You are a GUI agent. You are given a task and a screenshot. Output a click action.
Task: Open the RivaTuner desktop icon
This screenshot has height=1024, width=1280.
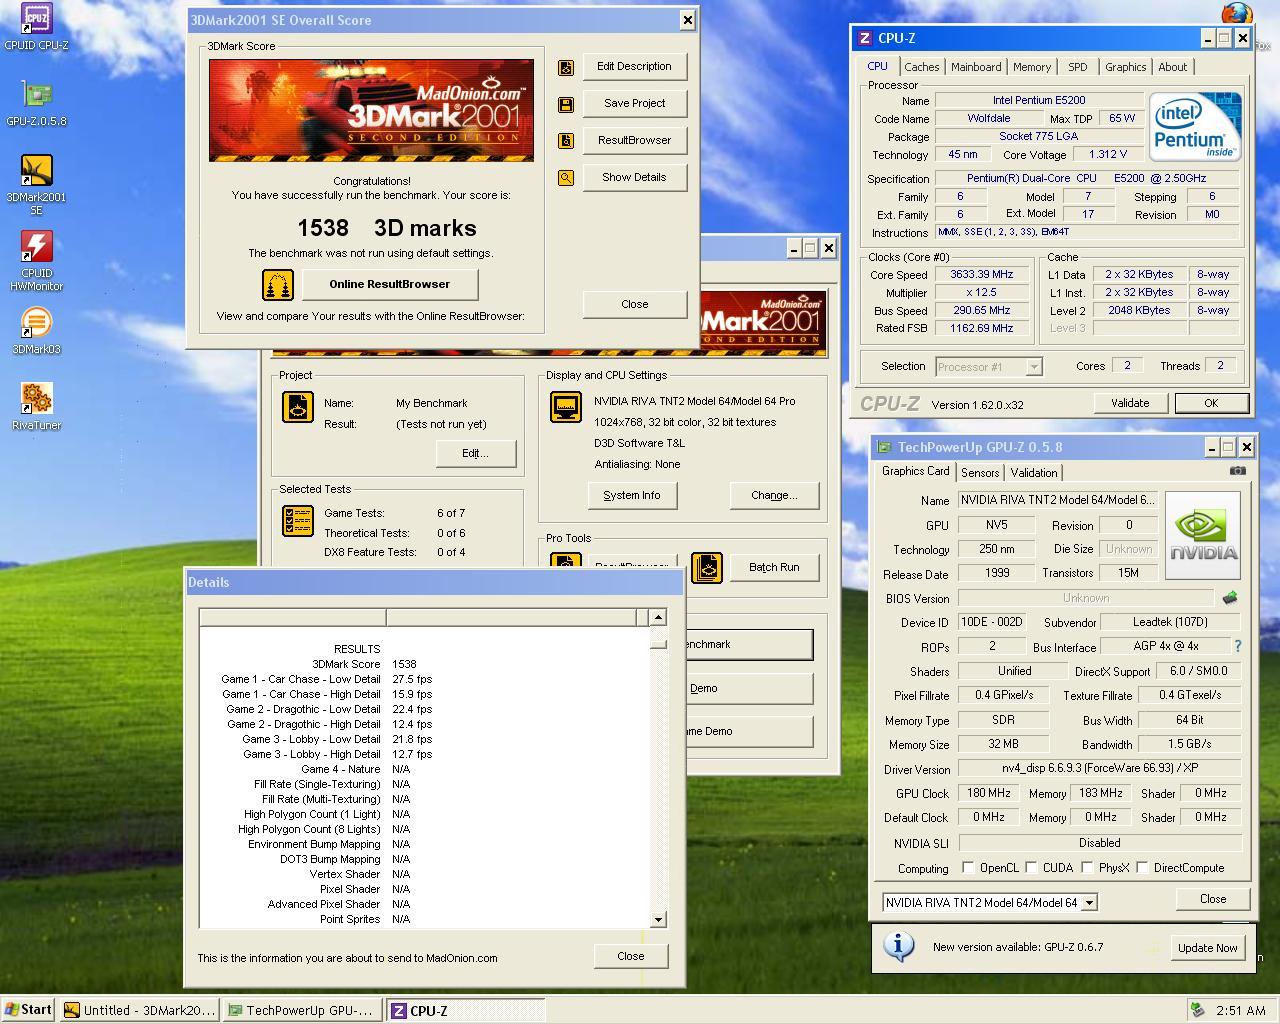36,399
